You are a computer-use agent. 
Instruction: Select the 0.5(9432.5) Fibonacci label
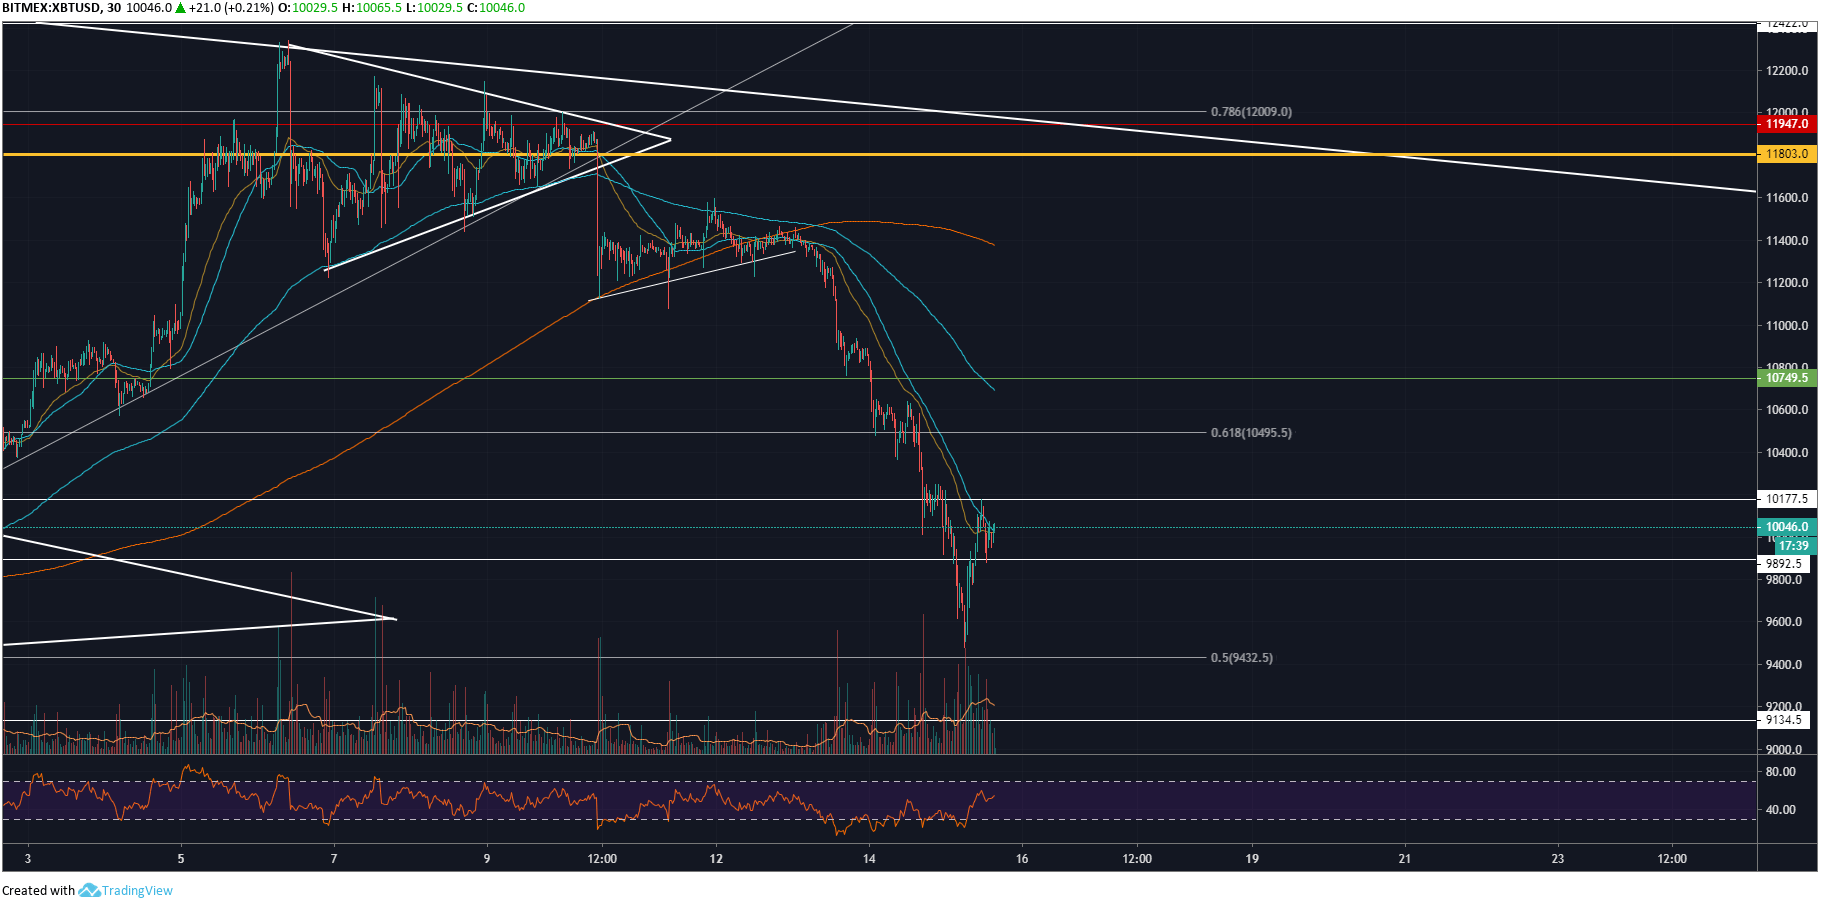tap(1242, 658)
